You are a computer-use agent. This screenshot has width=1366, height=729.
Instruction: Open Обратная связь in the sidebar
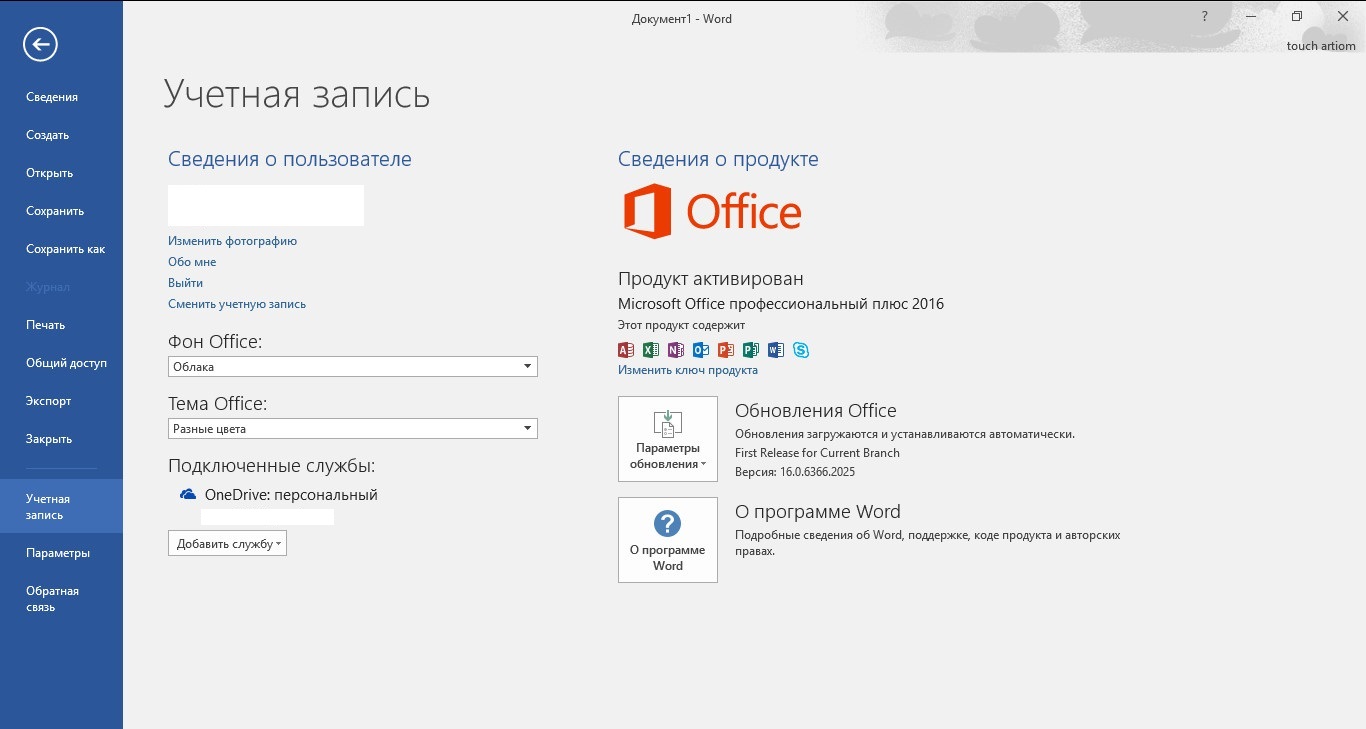click(52, 599)
